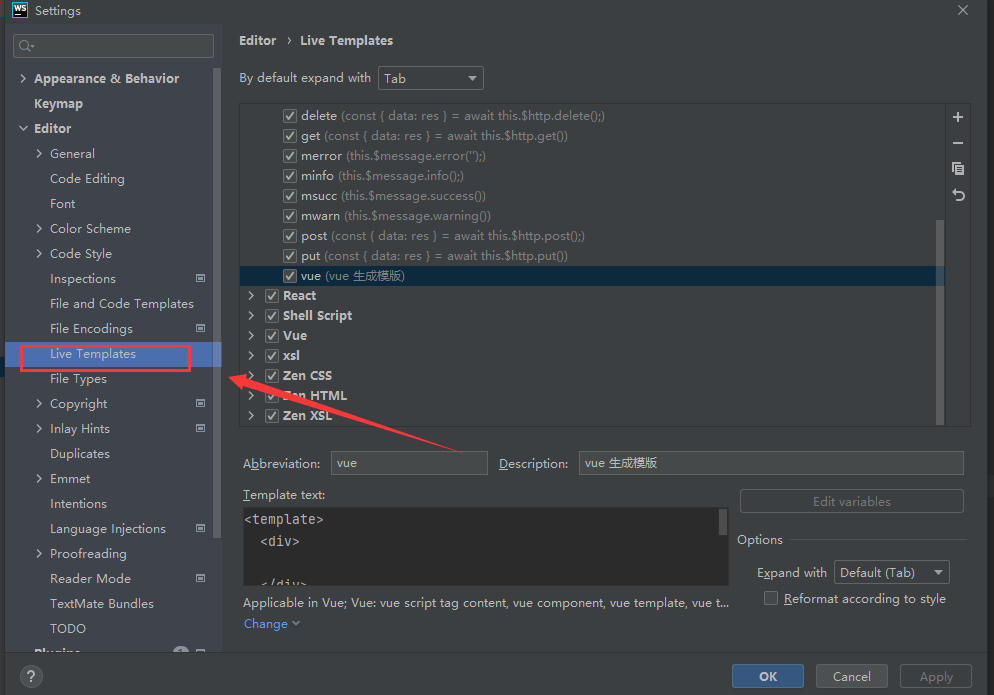The image size is (994, 695).
Task: Click the modified-settings icon beside Copyright
Action: coord(200,403)
